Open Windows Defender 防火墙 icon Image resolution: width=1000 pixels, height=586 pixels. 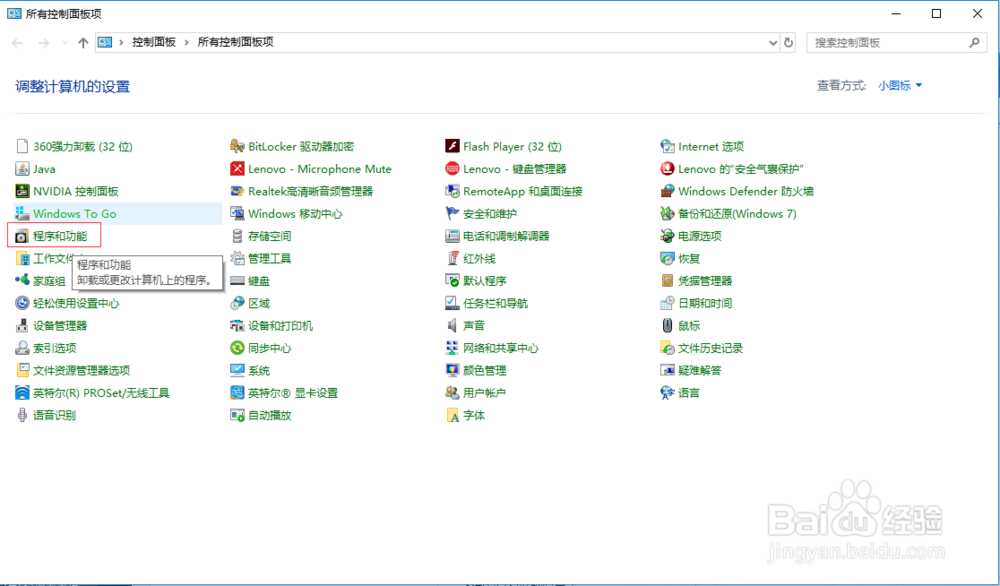pos(667,191)
